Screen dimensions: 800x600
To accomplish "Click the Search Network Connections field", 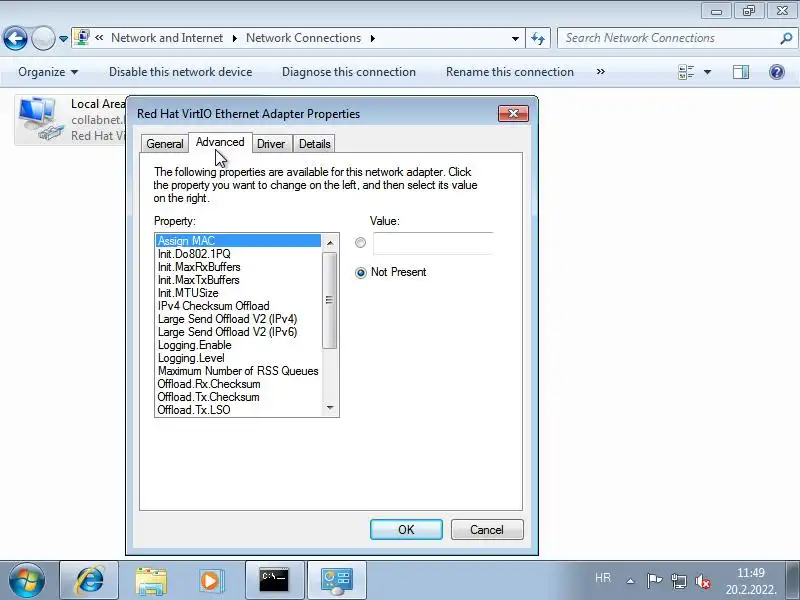I will (668, 38).
